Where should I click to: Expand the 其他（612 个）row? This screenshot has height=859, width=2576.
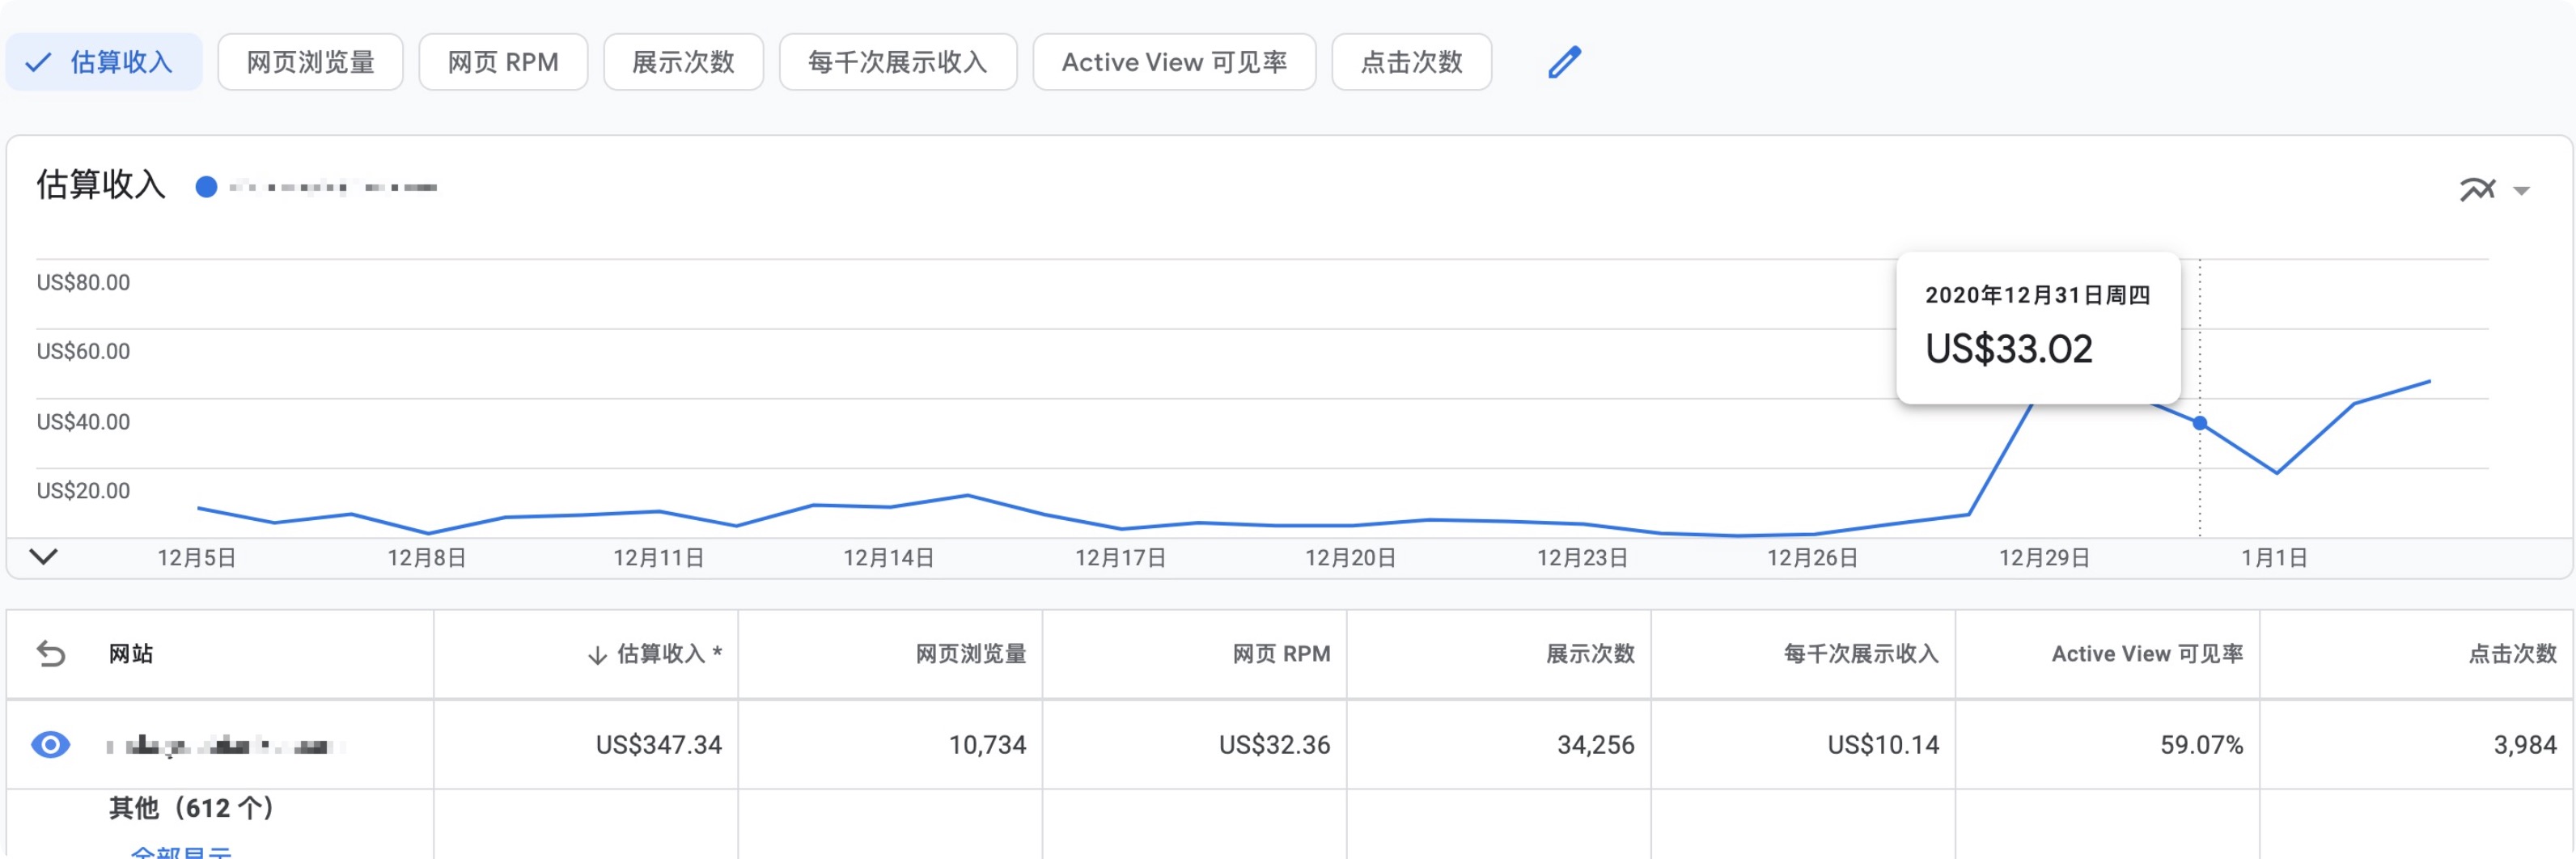pos(192,808)
